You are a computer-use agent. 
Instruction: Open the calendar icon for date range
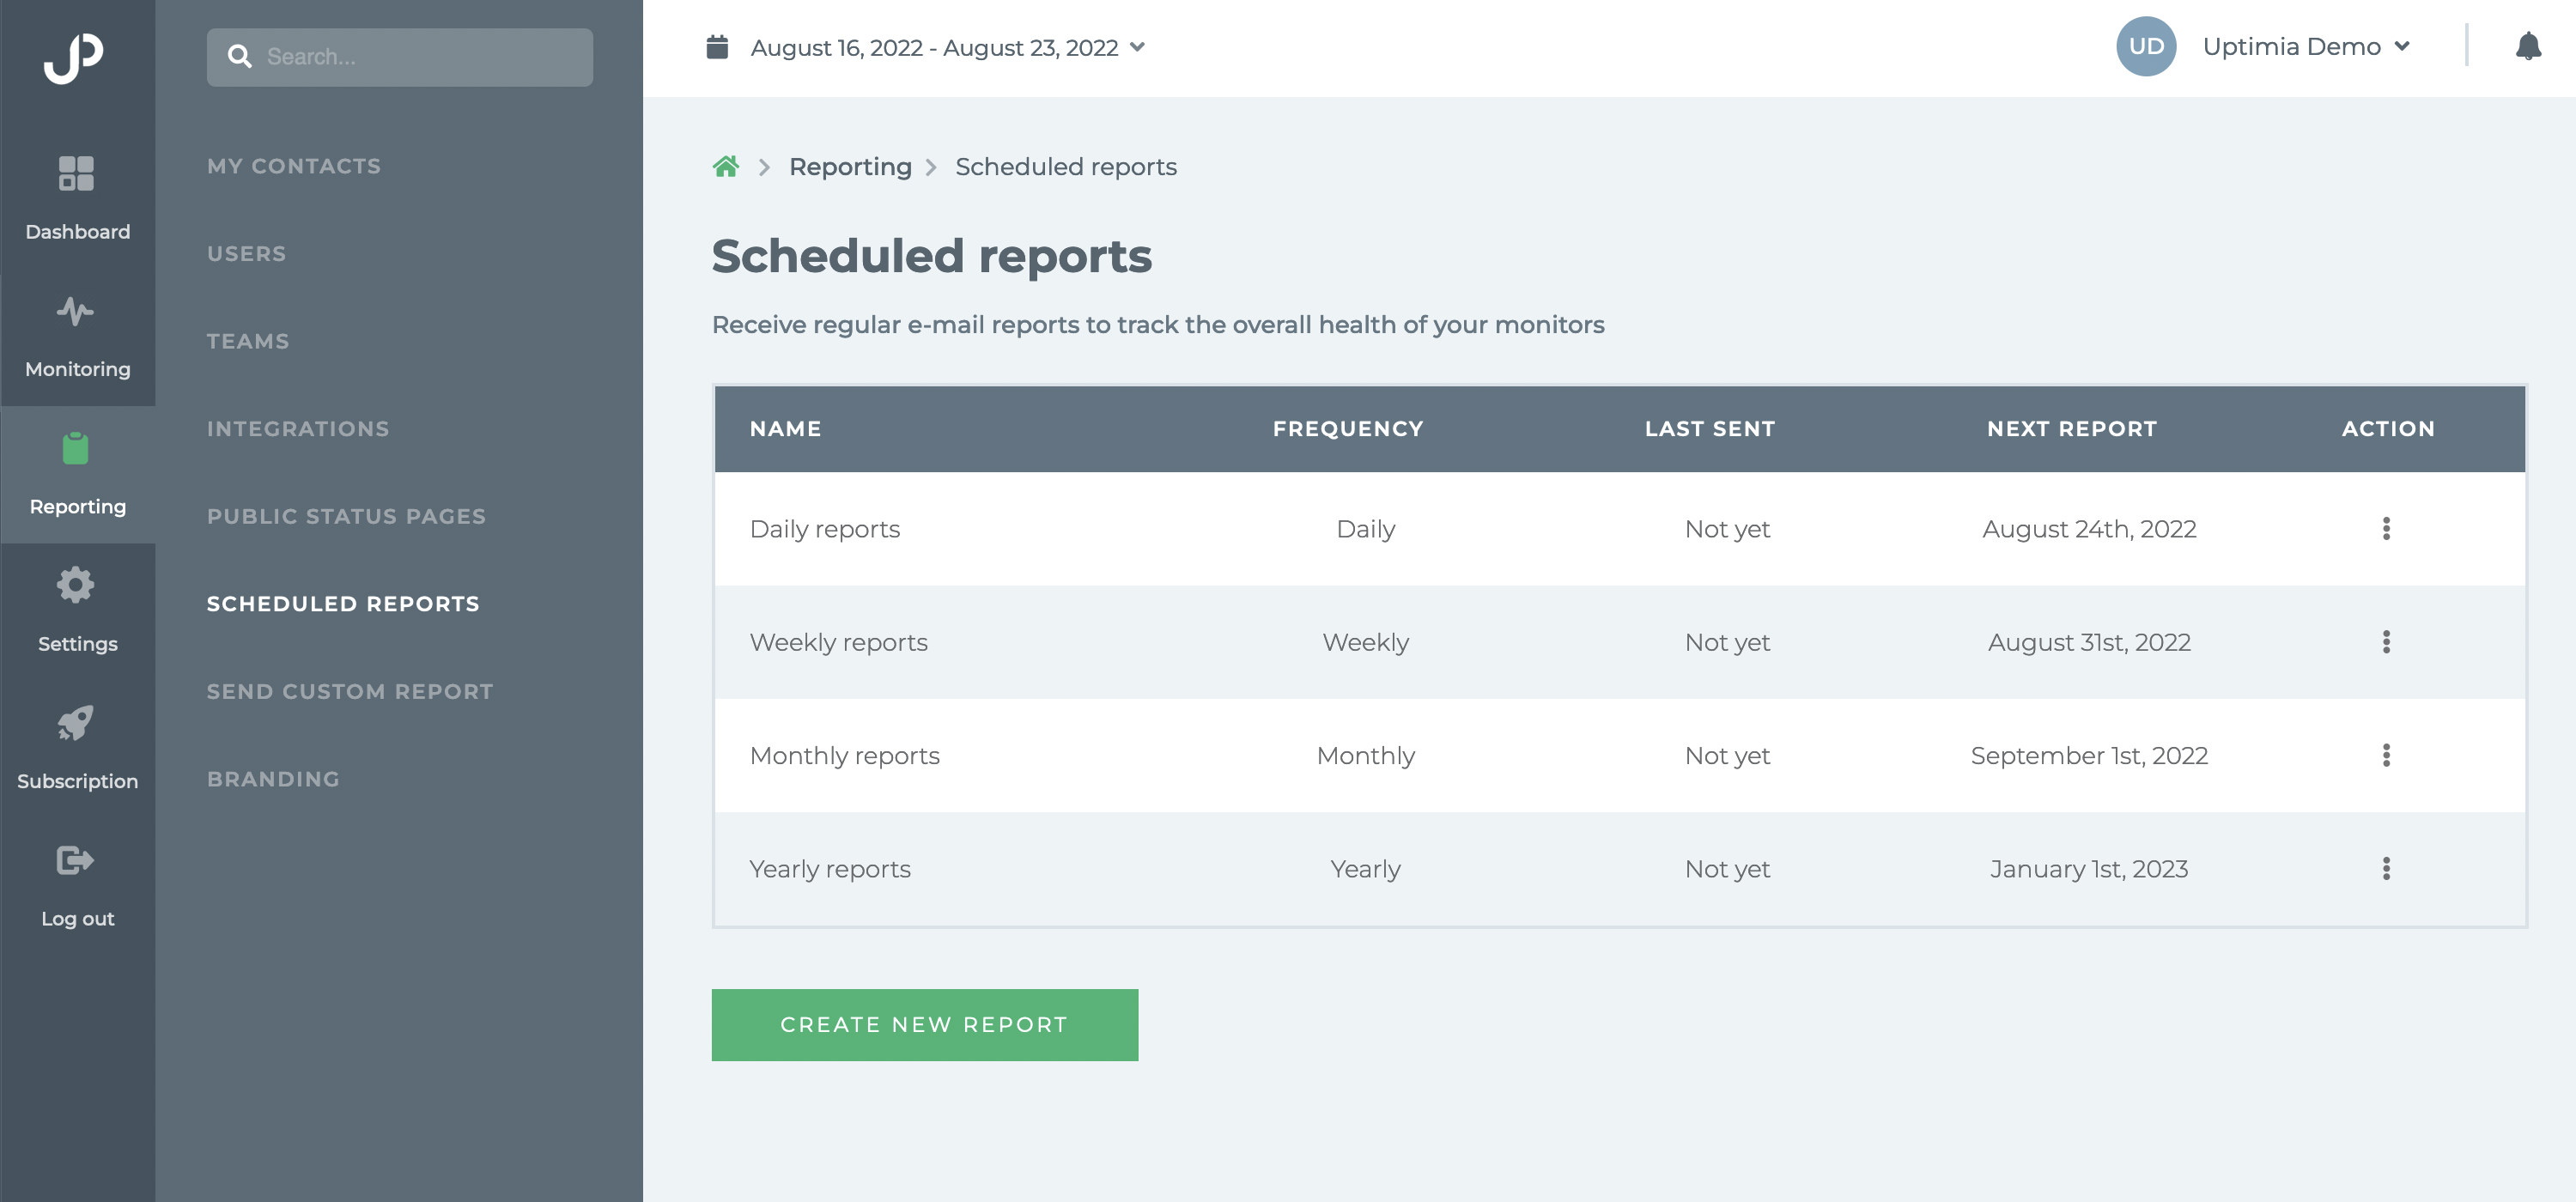click(x=717, y=47)
